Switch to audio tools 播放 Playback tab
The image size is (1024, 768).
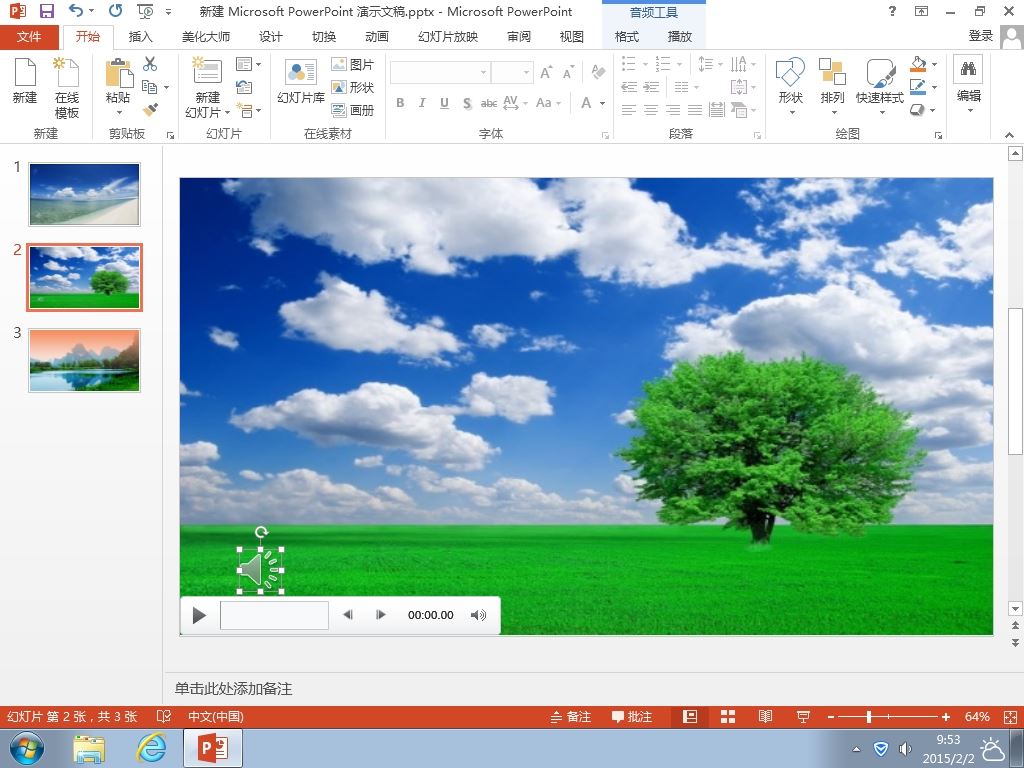[679, 37]
